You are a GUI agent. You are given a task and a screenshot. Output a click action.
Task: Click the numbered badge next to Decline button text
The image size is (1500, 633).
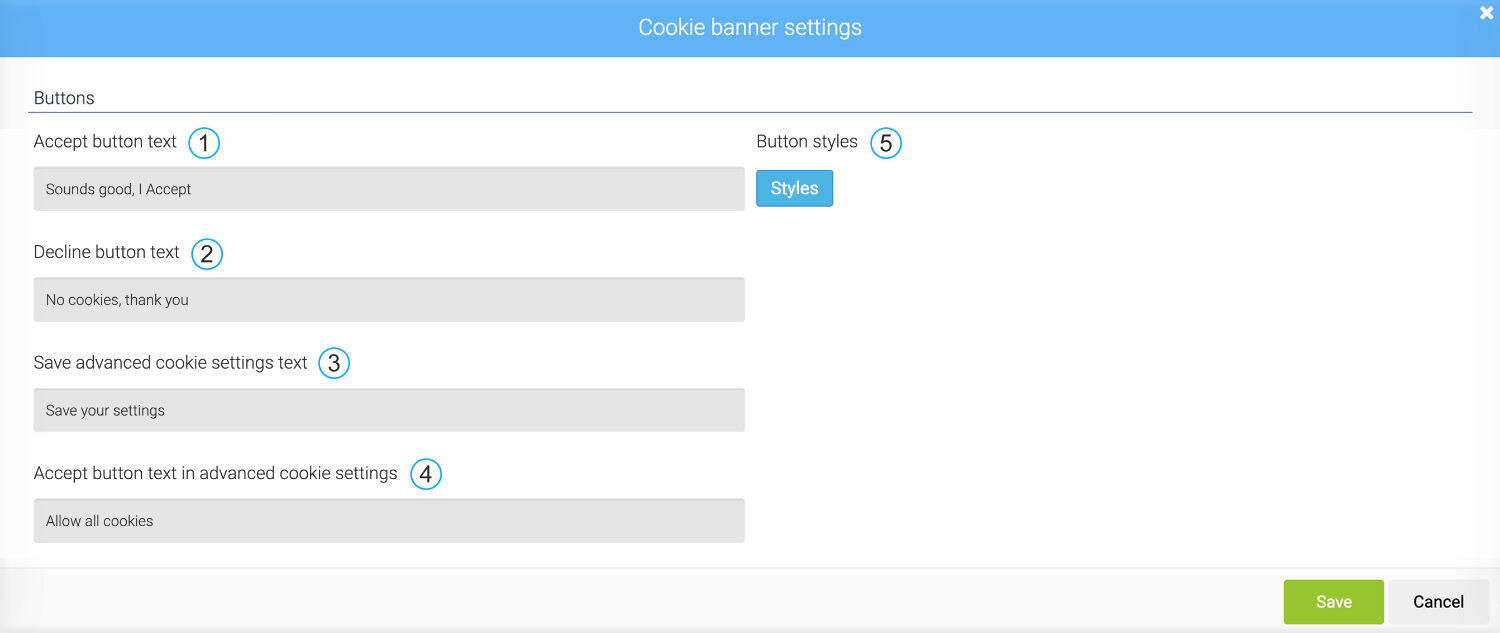[x=207, y=254]
